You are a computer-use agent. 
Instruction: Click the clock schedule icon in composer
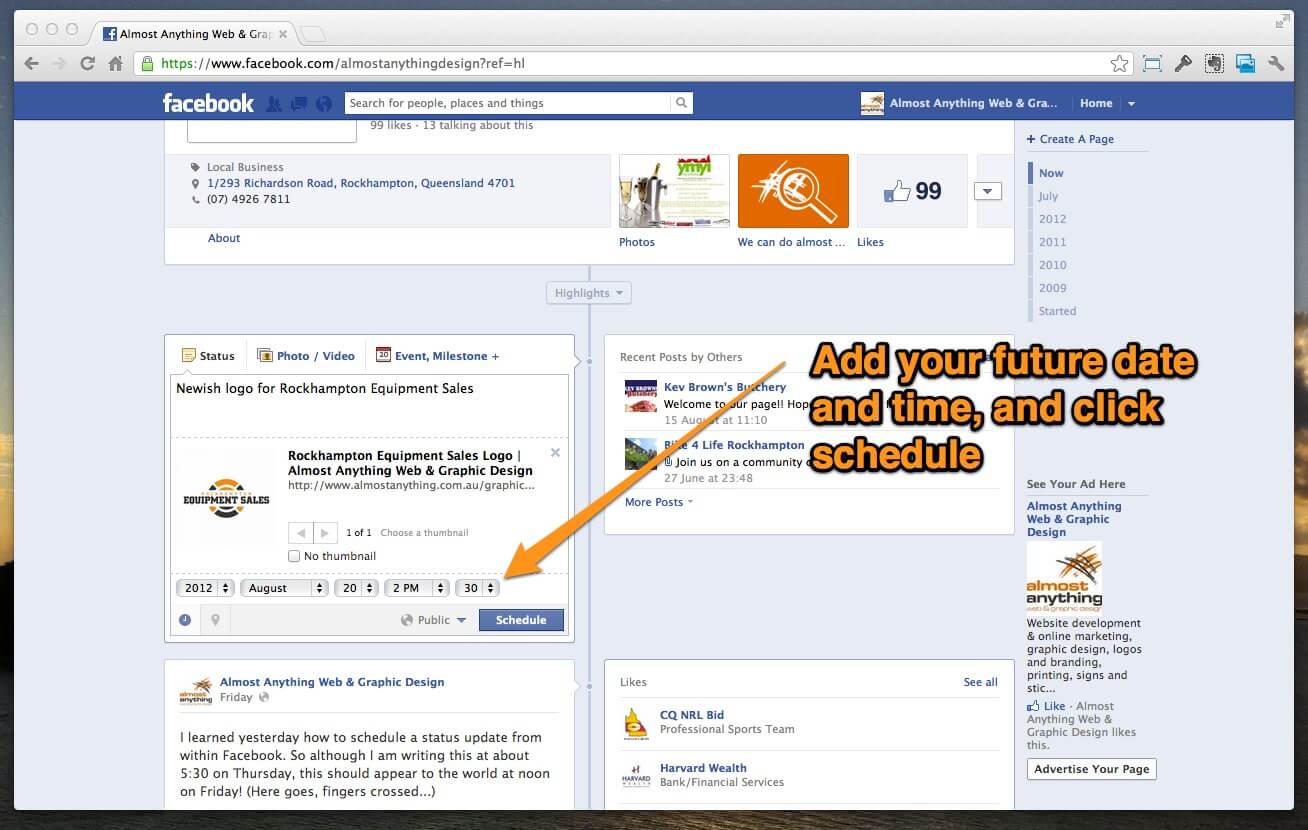click(185, 620)
